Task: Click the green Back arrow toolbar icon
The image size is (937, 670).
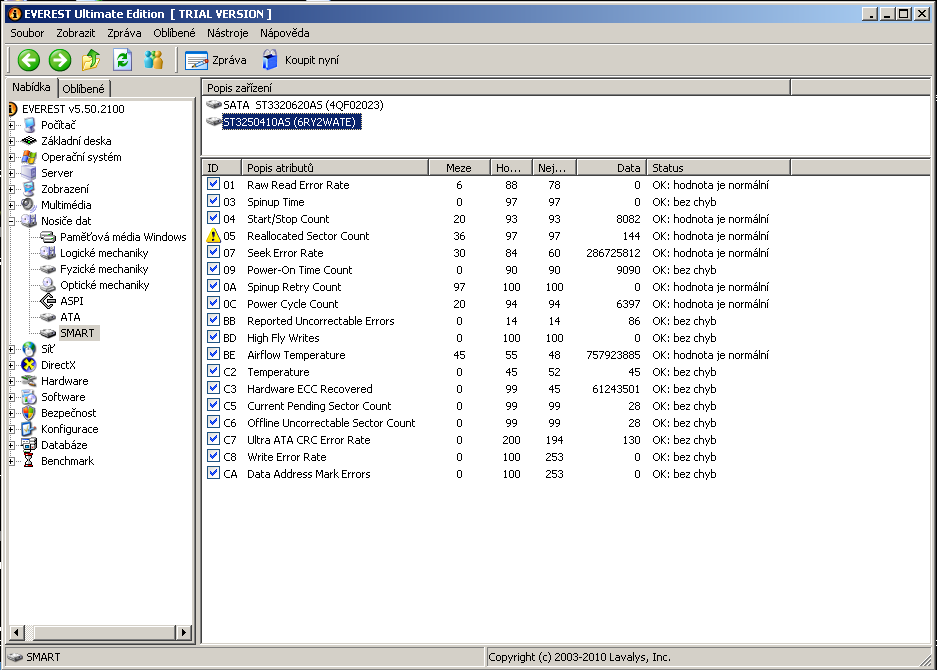Action: click(x=28, y=60)
